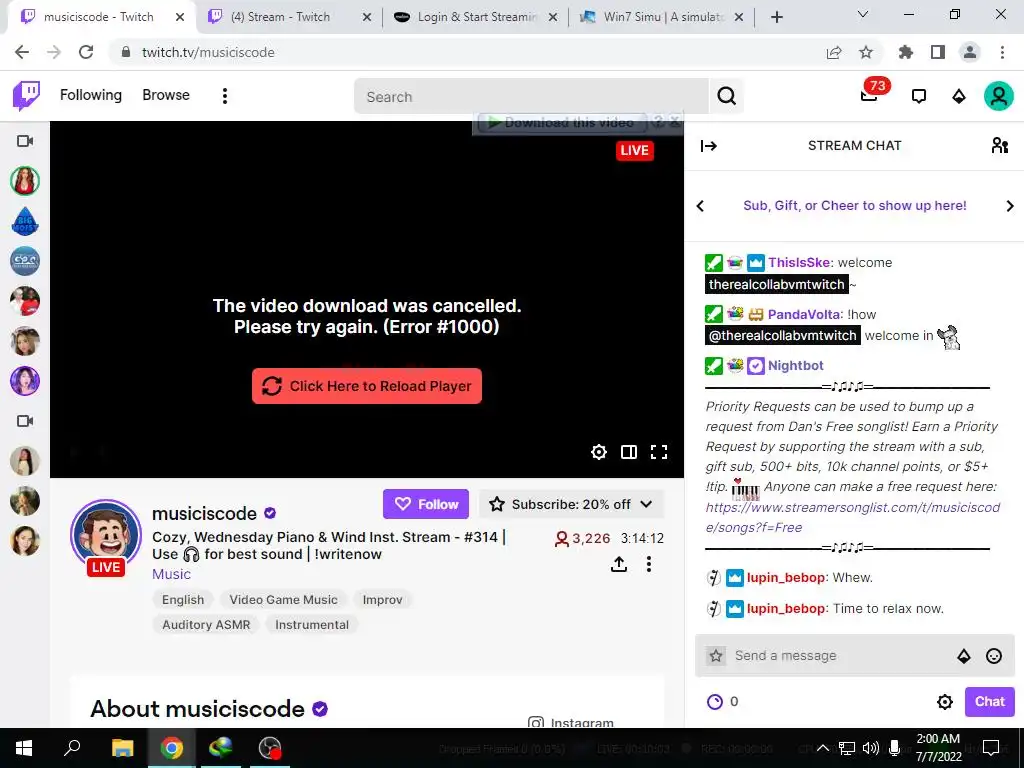Reload the browser page
This screenshot has width=1024, height=768.
[86, 52]
